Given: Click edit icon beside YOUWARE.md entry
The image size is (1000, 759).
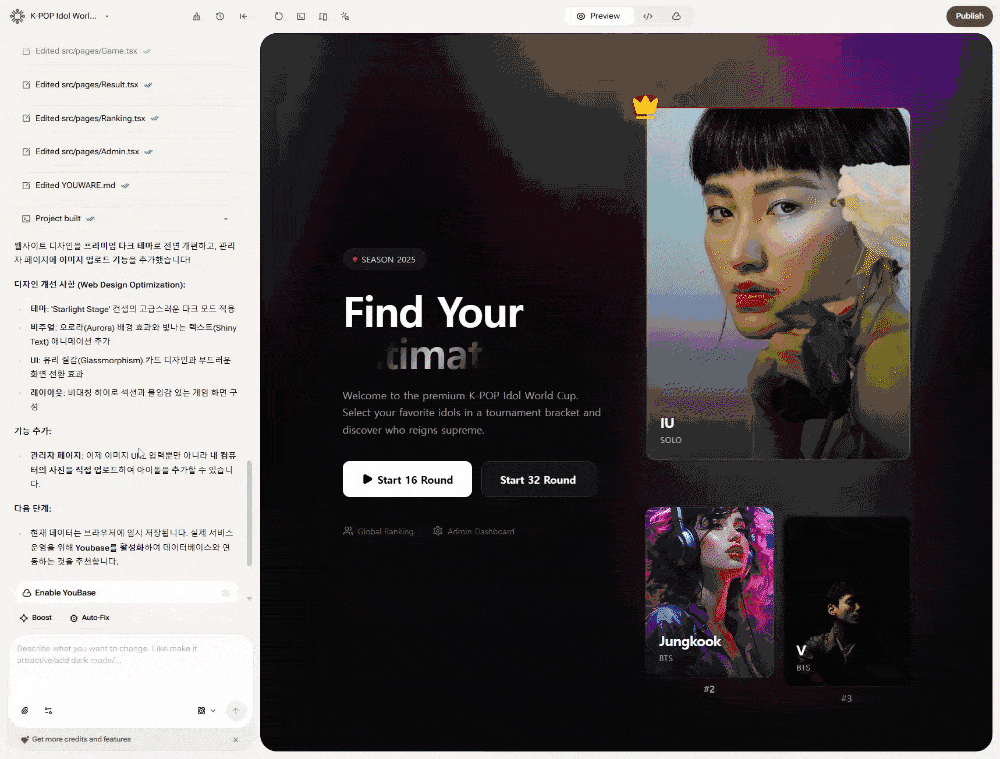Looking at the screenshot, I should (26, 185).
